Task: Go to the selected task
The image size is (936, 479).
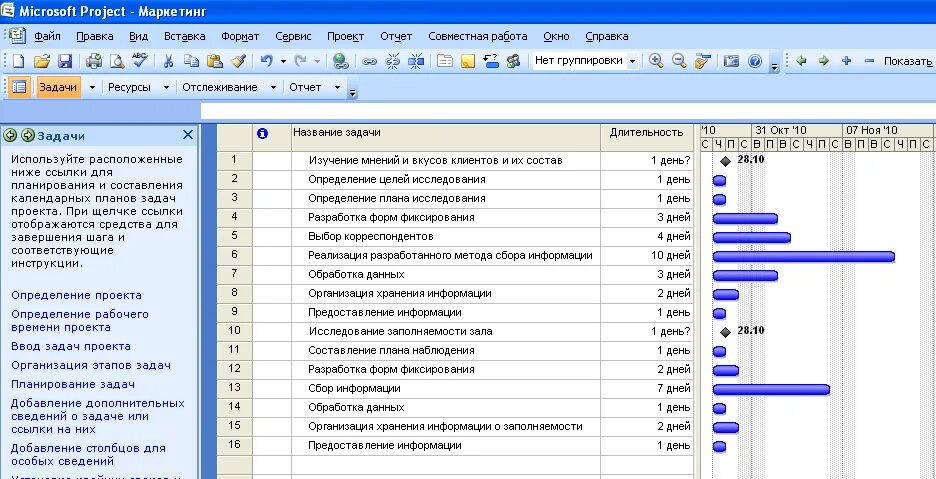Action: click(x=702, y=61)
